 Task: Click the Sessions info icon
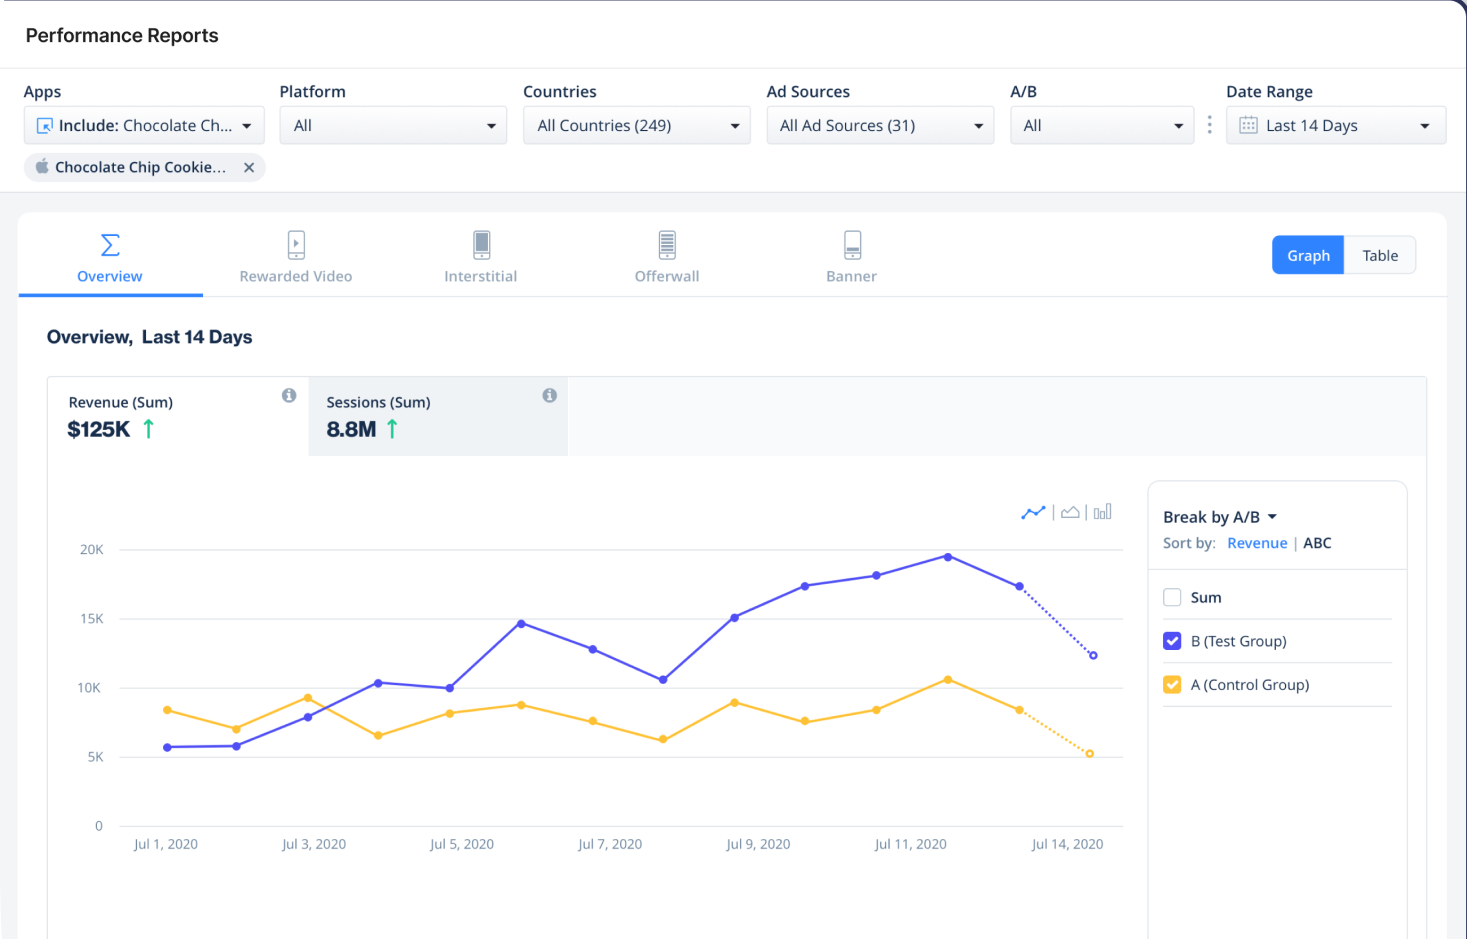pos(549,395)
